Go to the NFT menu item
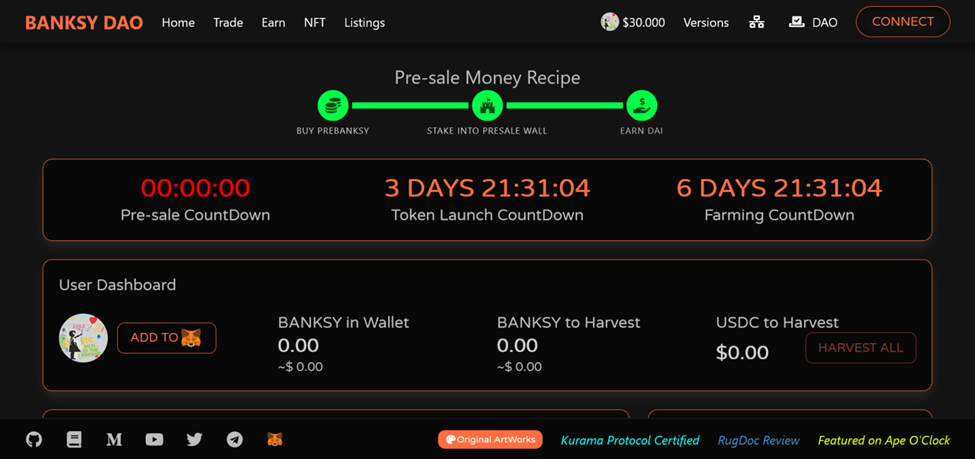 [315, 22]
